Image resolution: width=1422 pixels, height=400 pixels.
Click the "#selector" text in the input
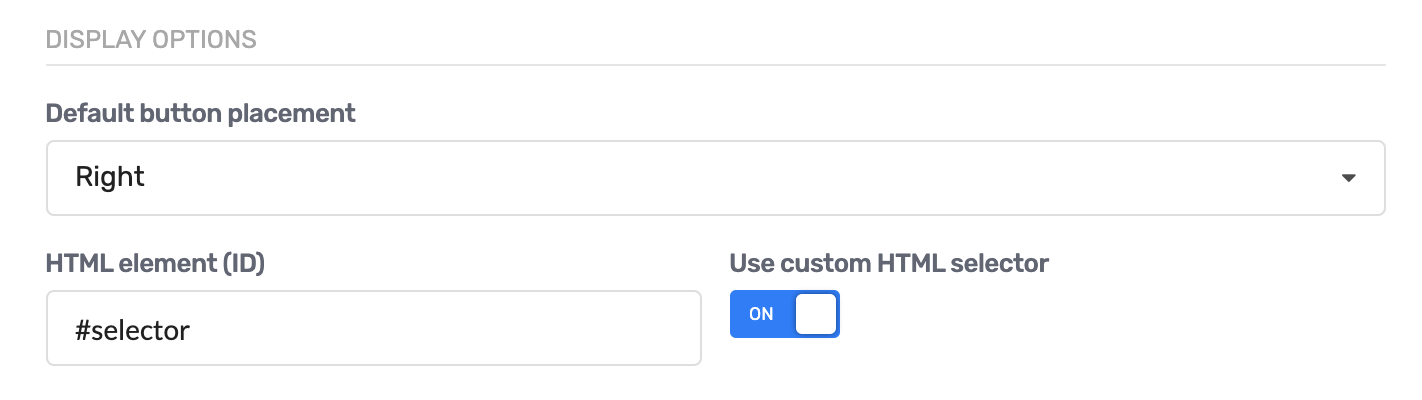point(132,329)
